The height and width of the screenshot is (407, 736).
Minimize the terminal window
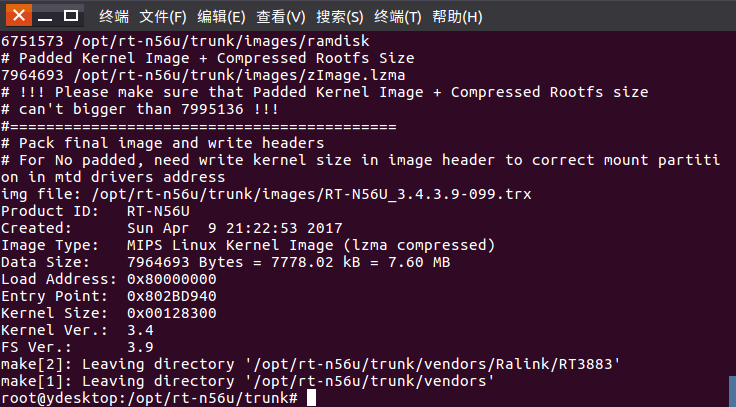[45, 16]
